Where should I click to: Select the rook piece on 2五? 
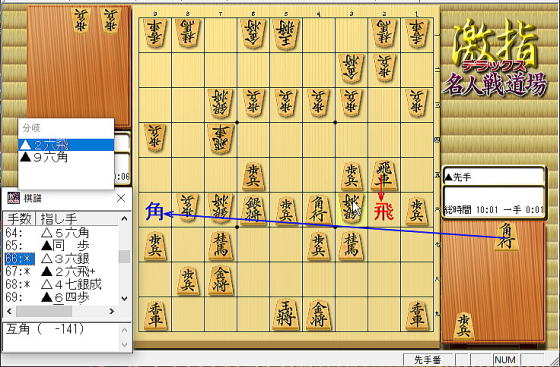384,176
